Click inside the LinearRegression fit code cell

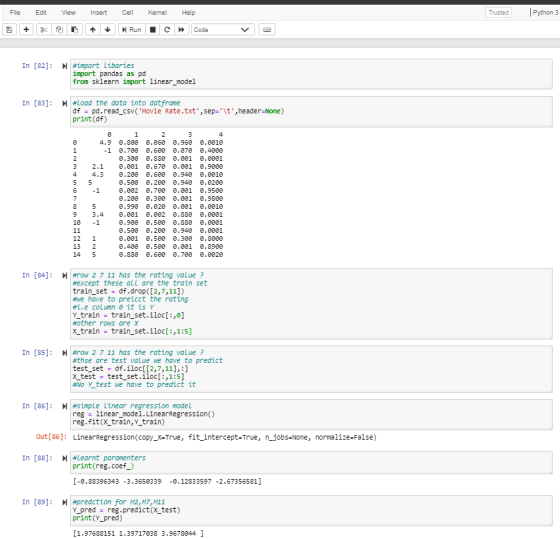[311, 414]
